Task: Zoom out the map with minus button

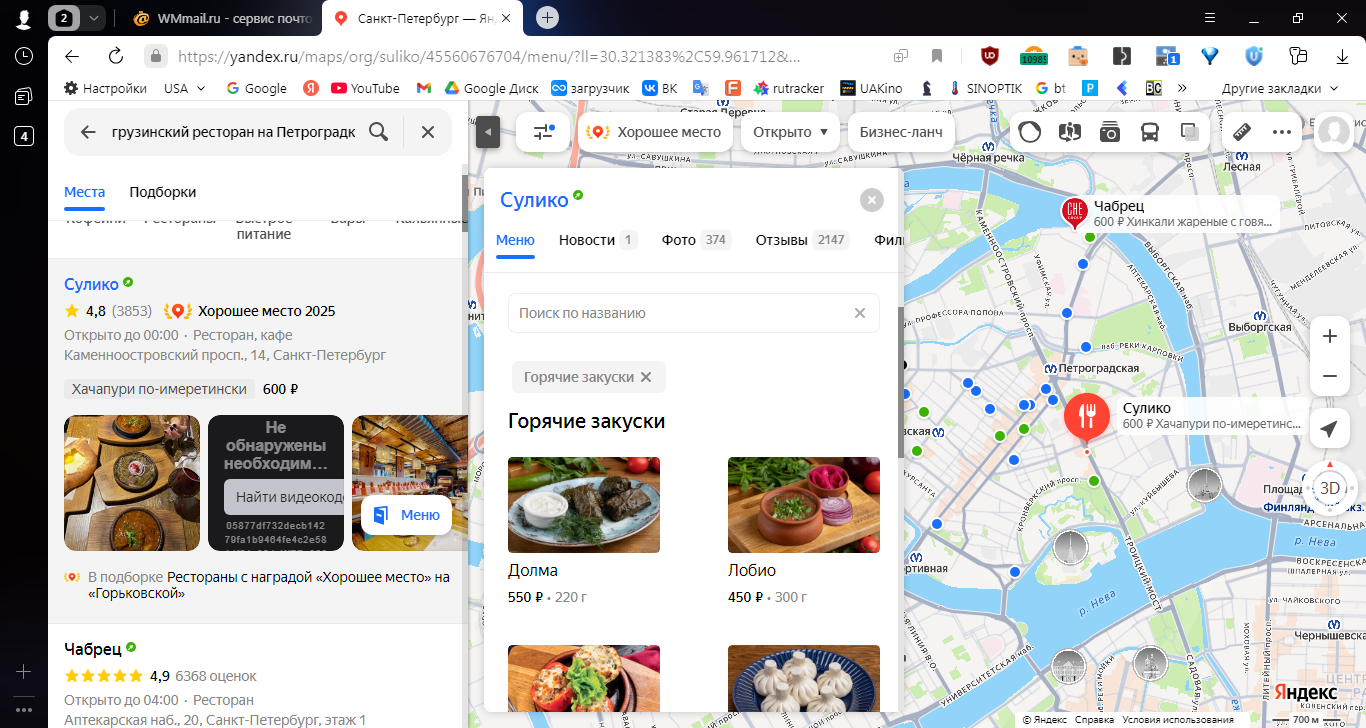Action: click(1330, 376)
